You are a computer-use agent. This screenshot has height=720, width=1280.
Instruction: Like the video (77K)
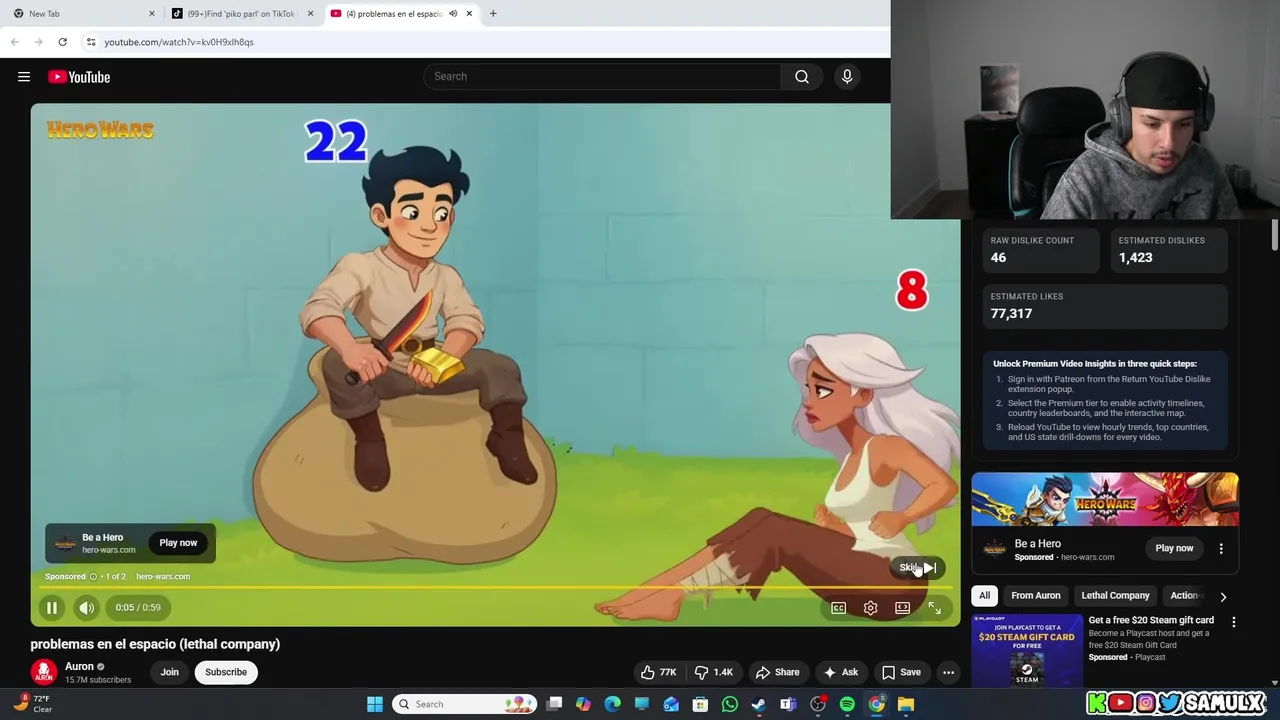(x=658, y=672)
